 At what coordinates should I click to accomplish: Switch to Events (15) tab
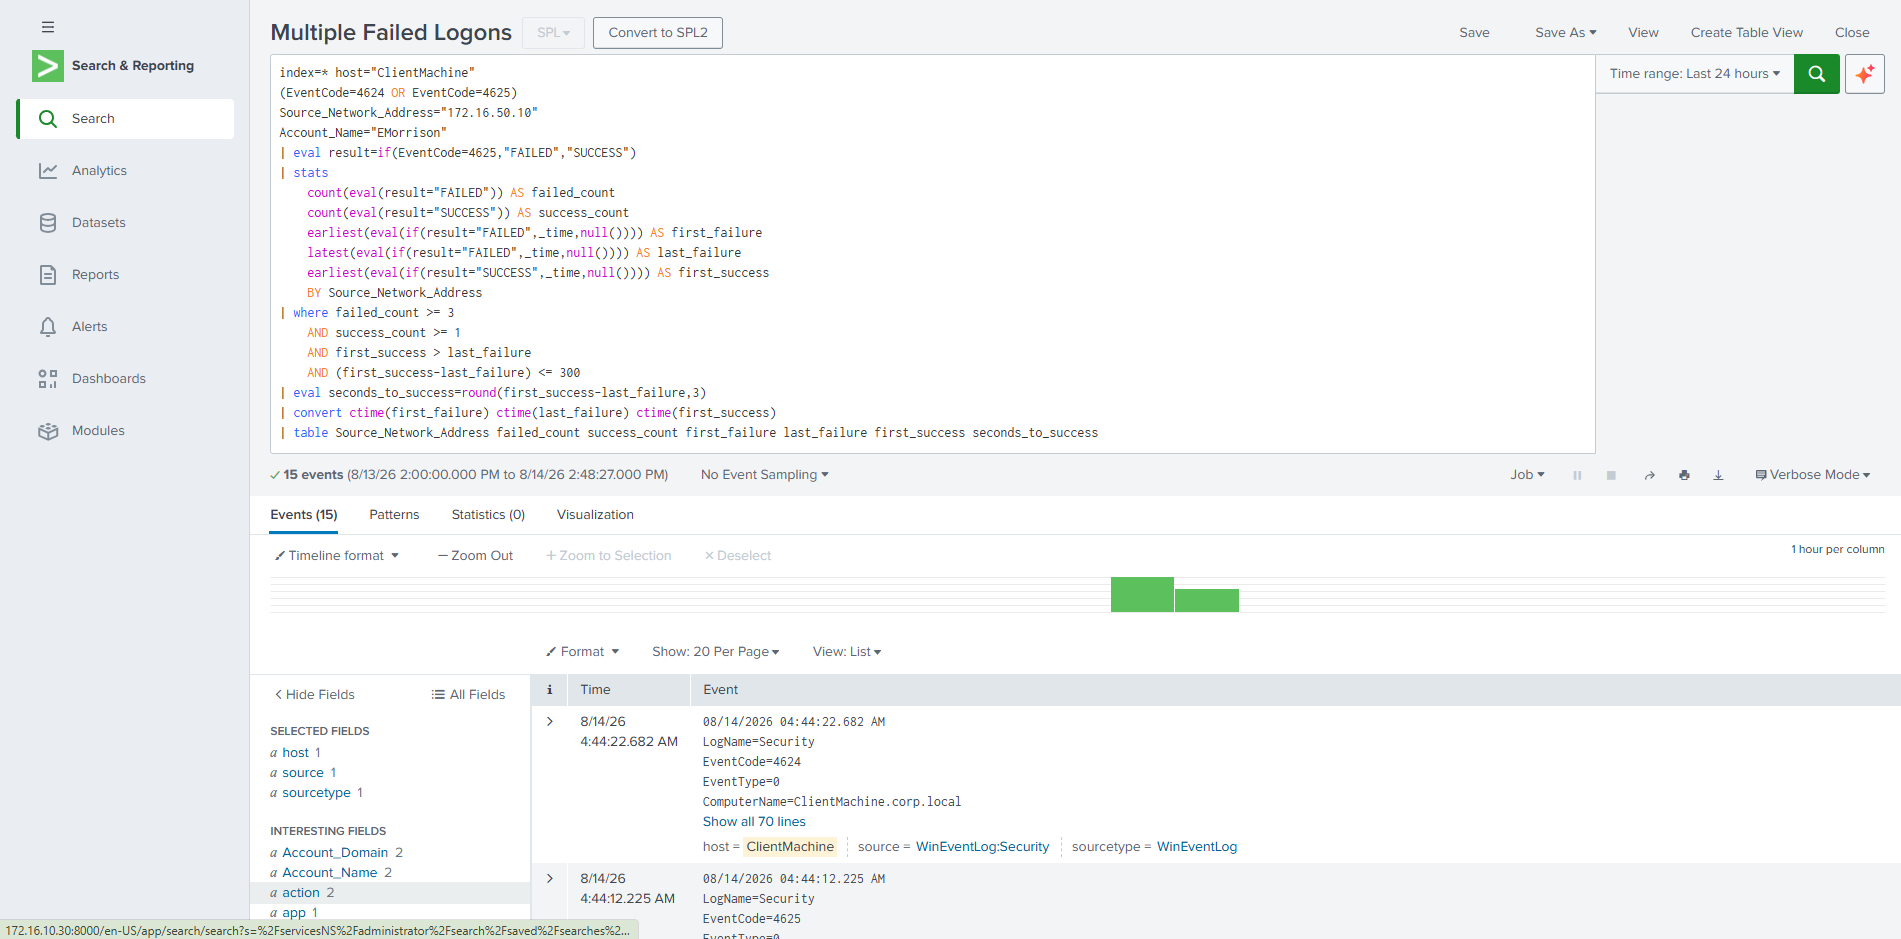click(x=304, y=515)
